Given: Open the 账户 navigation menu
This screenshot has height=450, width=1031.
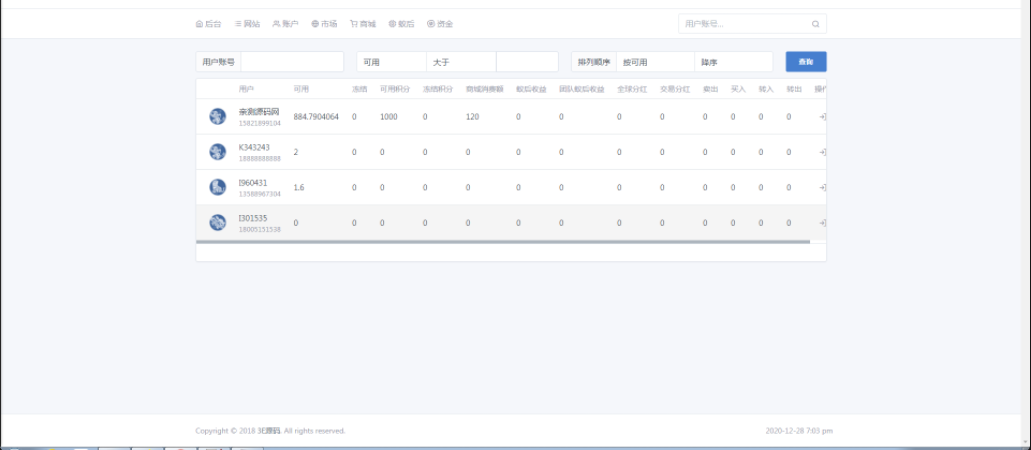Looking at the screenshot, I should click(x=285, y=24).
